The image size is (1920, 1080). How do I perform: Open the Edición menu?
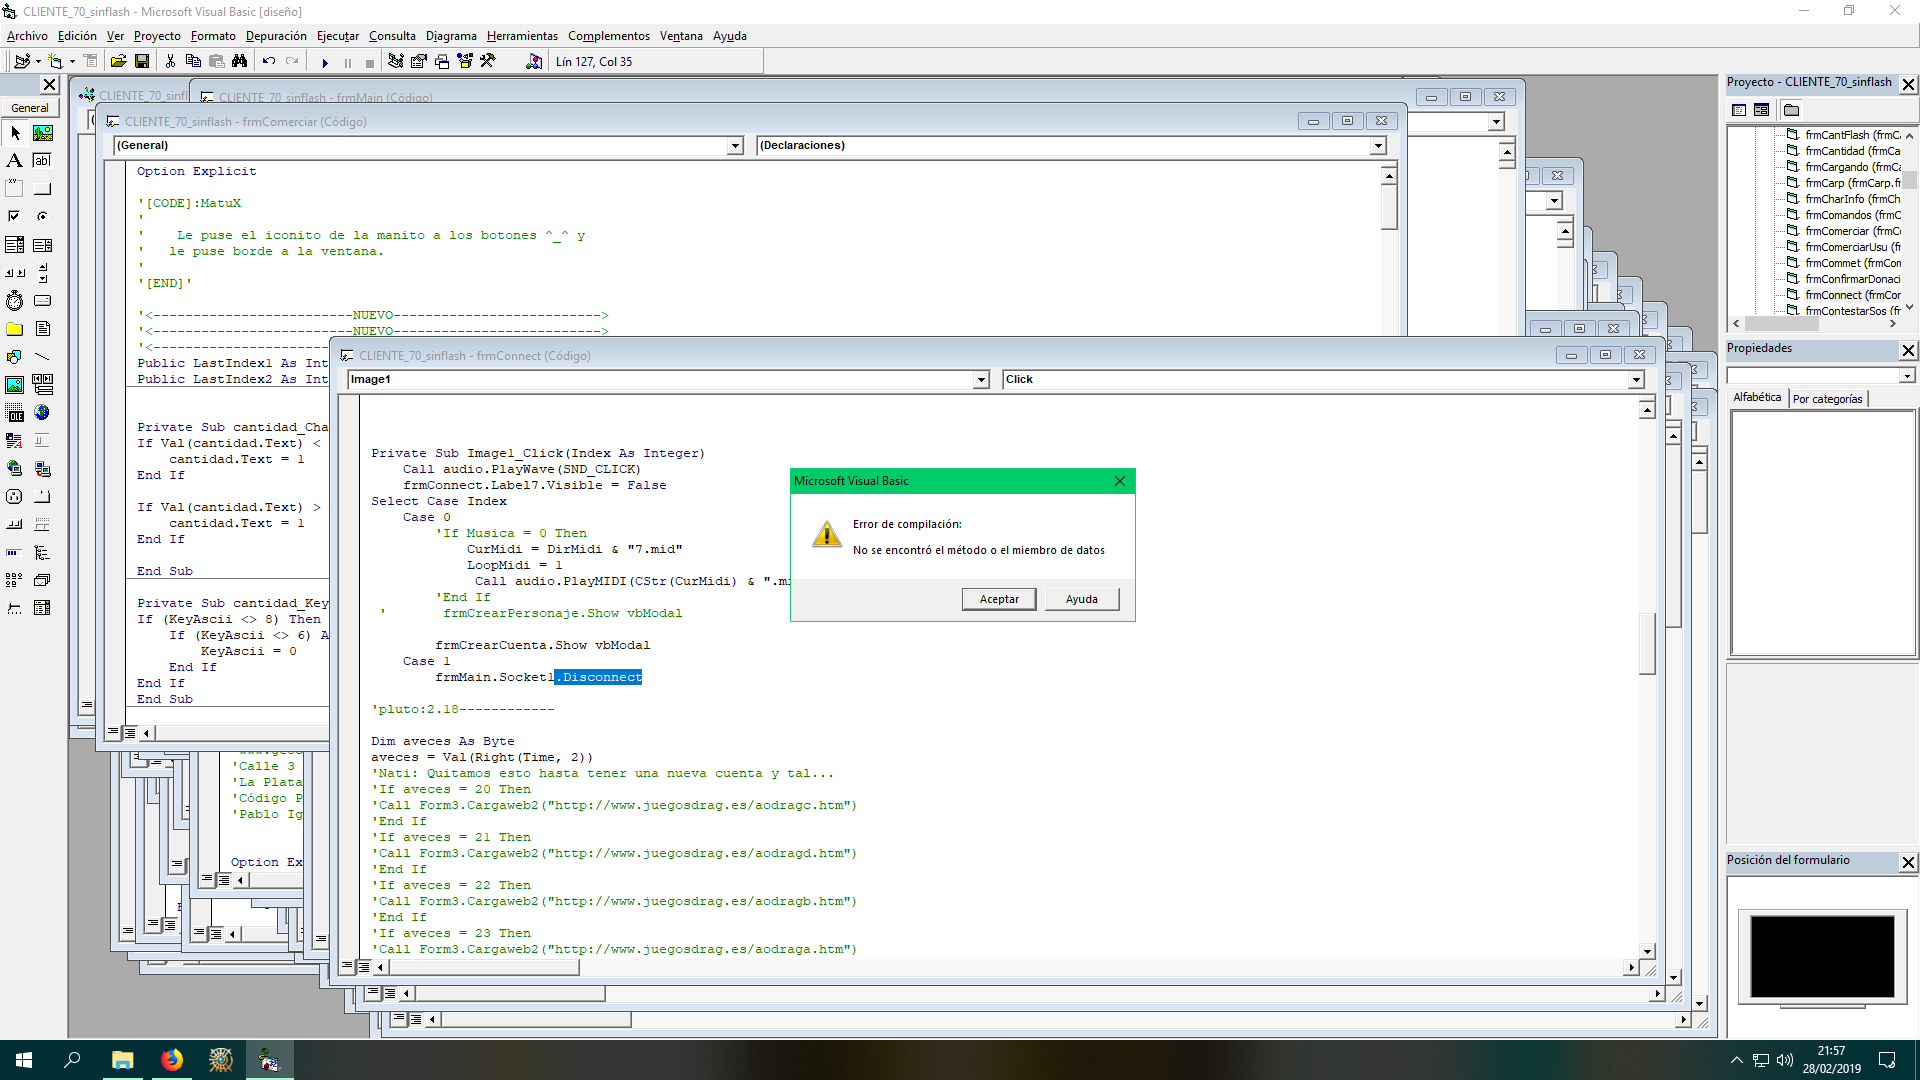(77, 36)
